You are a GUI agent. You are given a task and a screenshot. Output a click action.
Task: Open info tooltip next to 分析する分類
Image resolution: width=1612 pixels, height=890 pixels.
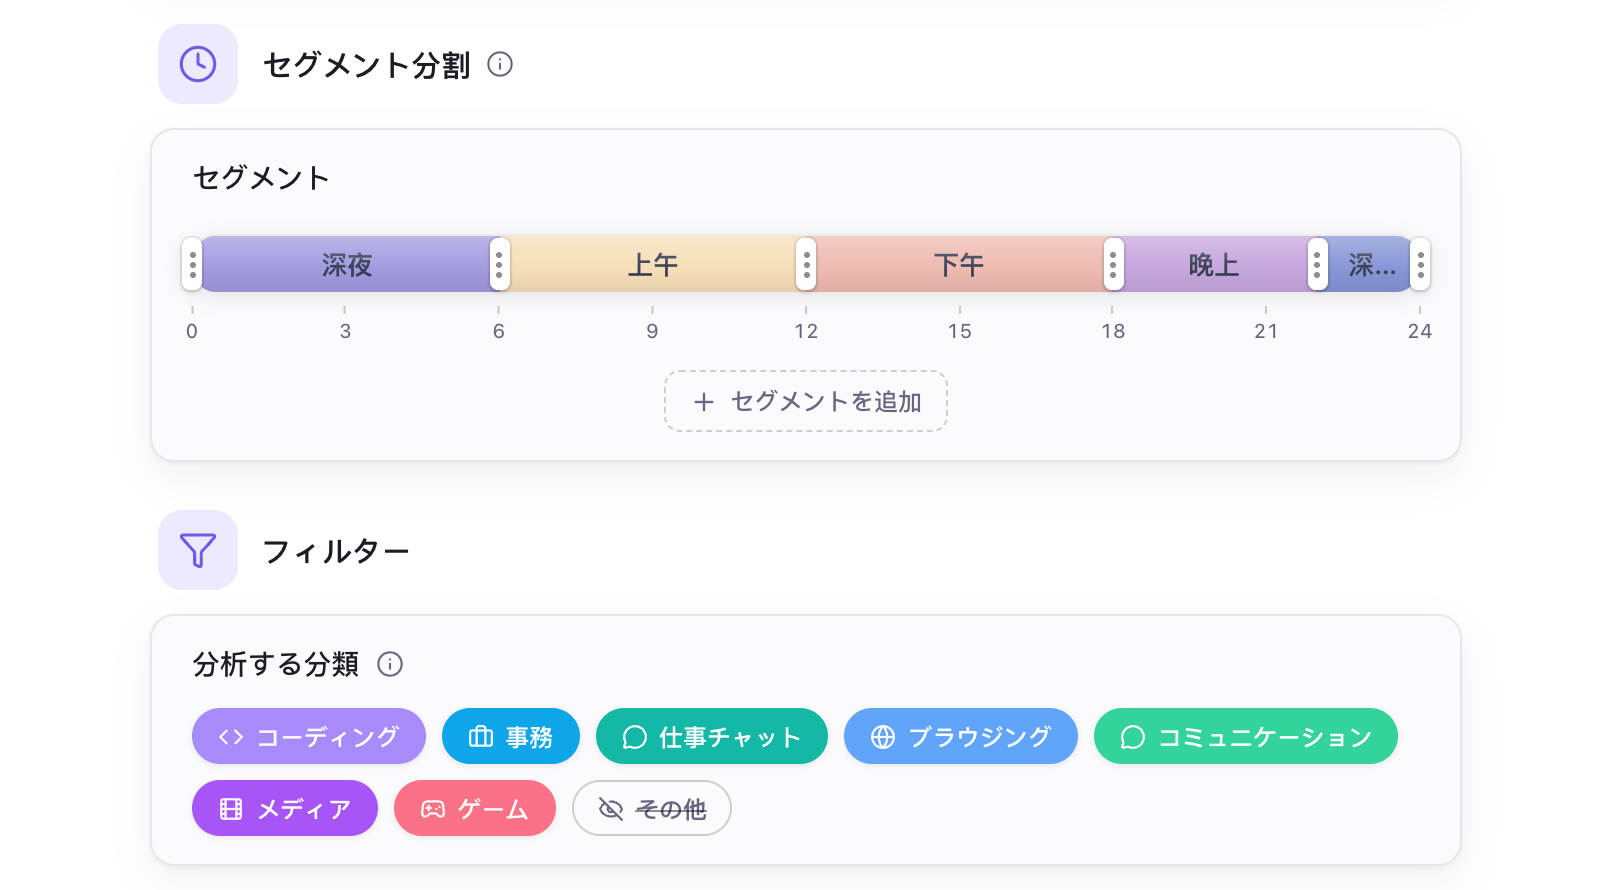click(390, 664)
